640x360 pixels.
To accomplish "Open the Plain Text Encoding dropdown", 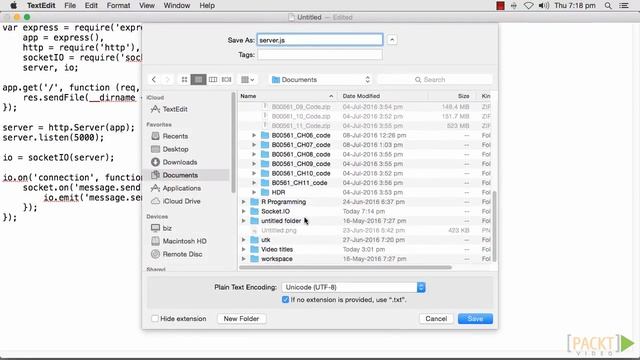I will pos(353,287).
